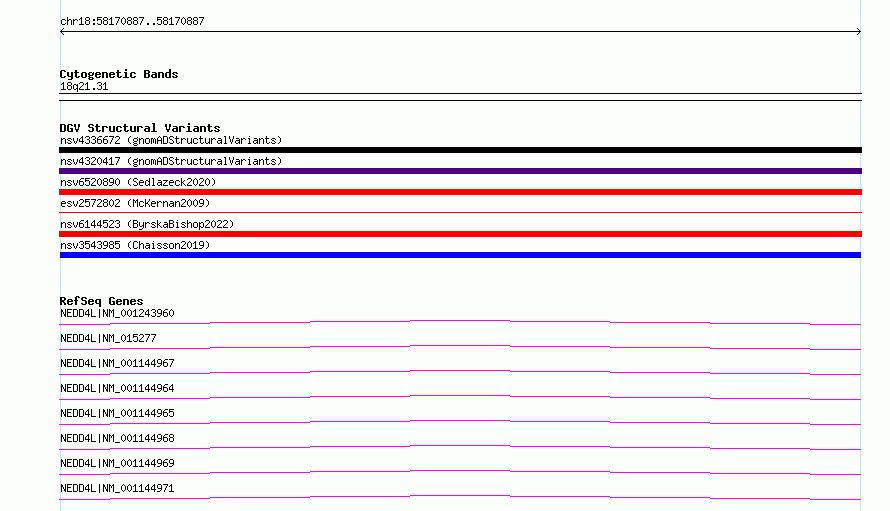Click the red bar for nsv6144523
The width and height of the screenshot is (890, 511).
point(460,234)
